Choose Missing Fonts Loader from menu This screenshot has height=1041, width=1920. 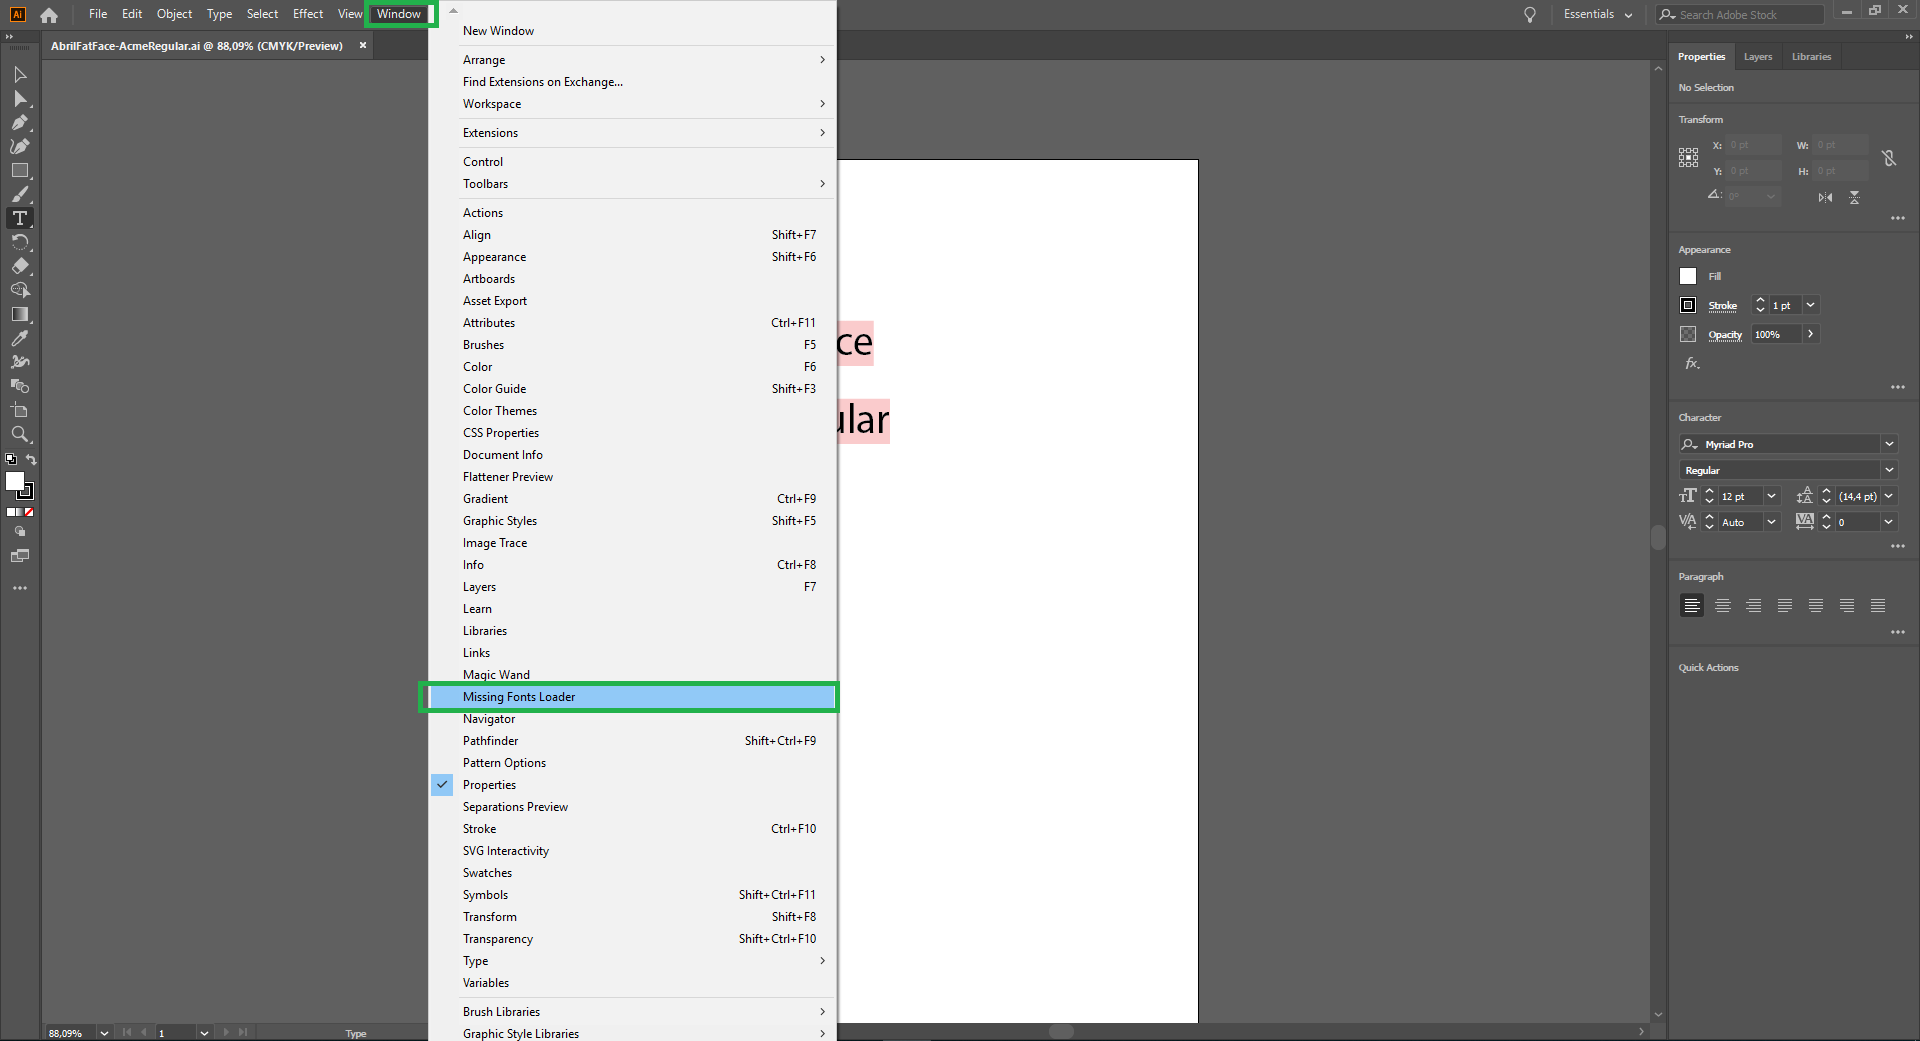(632, 697)
